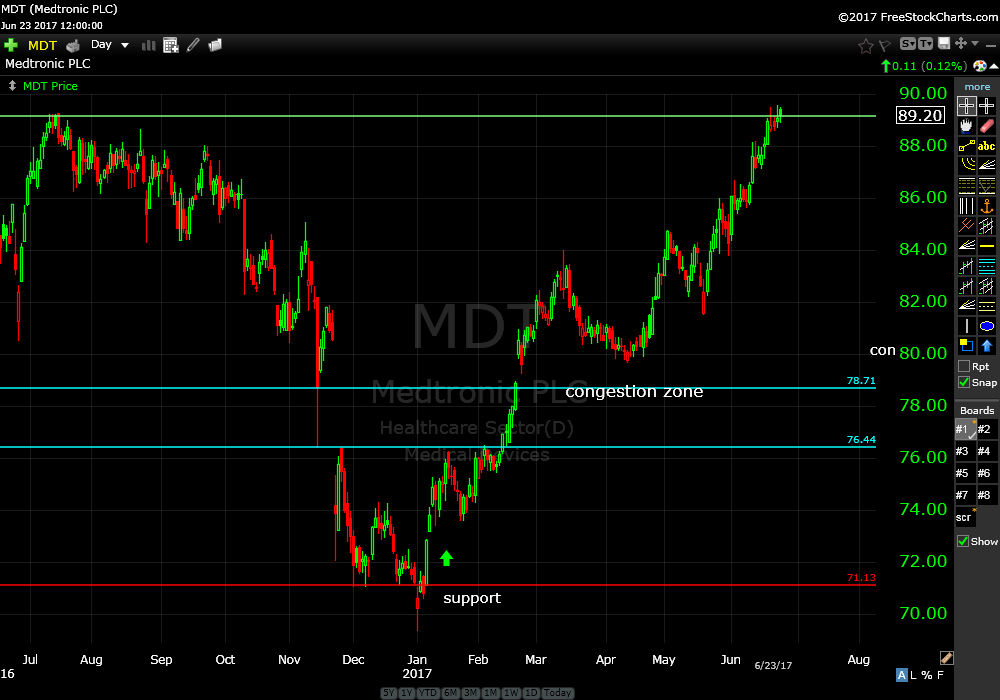This screenshot has width=1000, height=700.
Task: Expand the 'more' drawing tools list
Action: 977,87
